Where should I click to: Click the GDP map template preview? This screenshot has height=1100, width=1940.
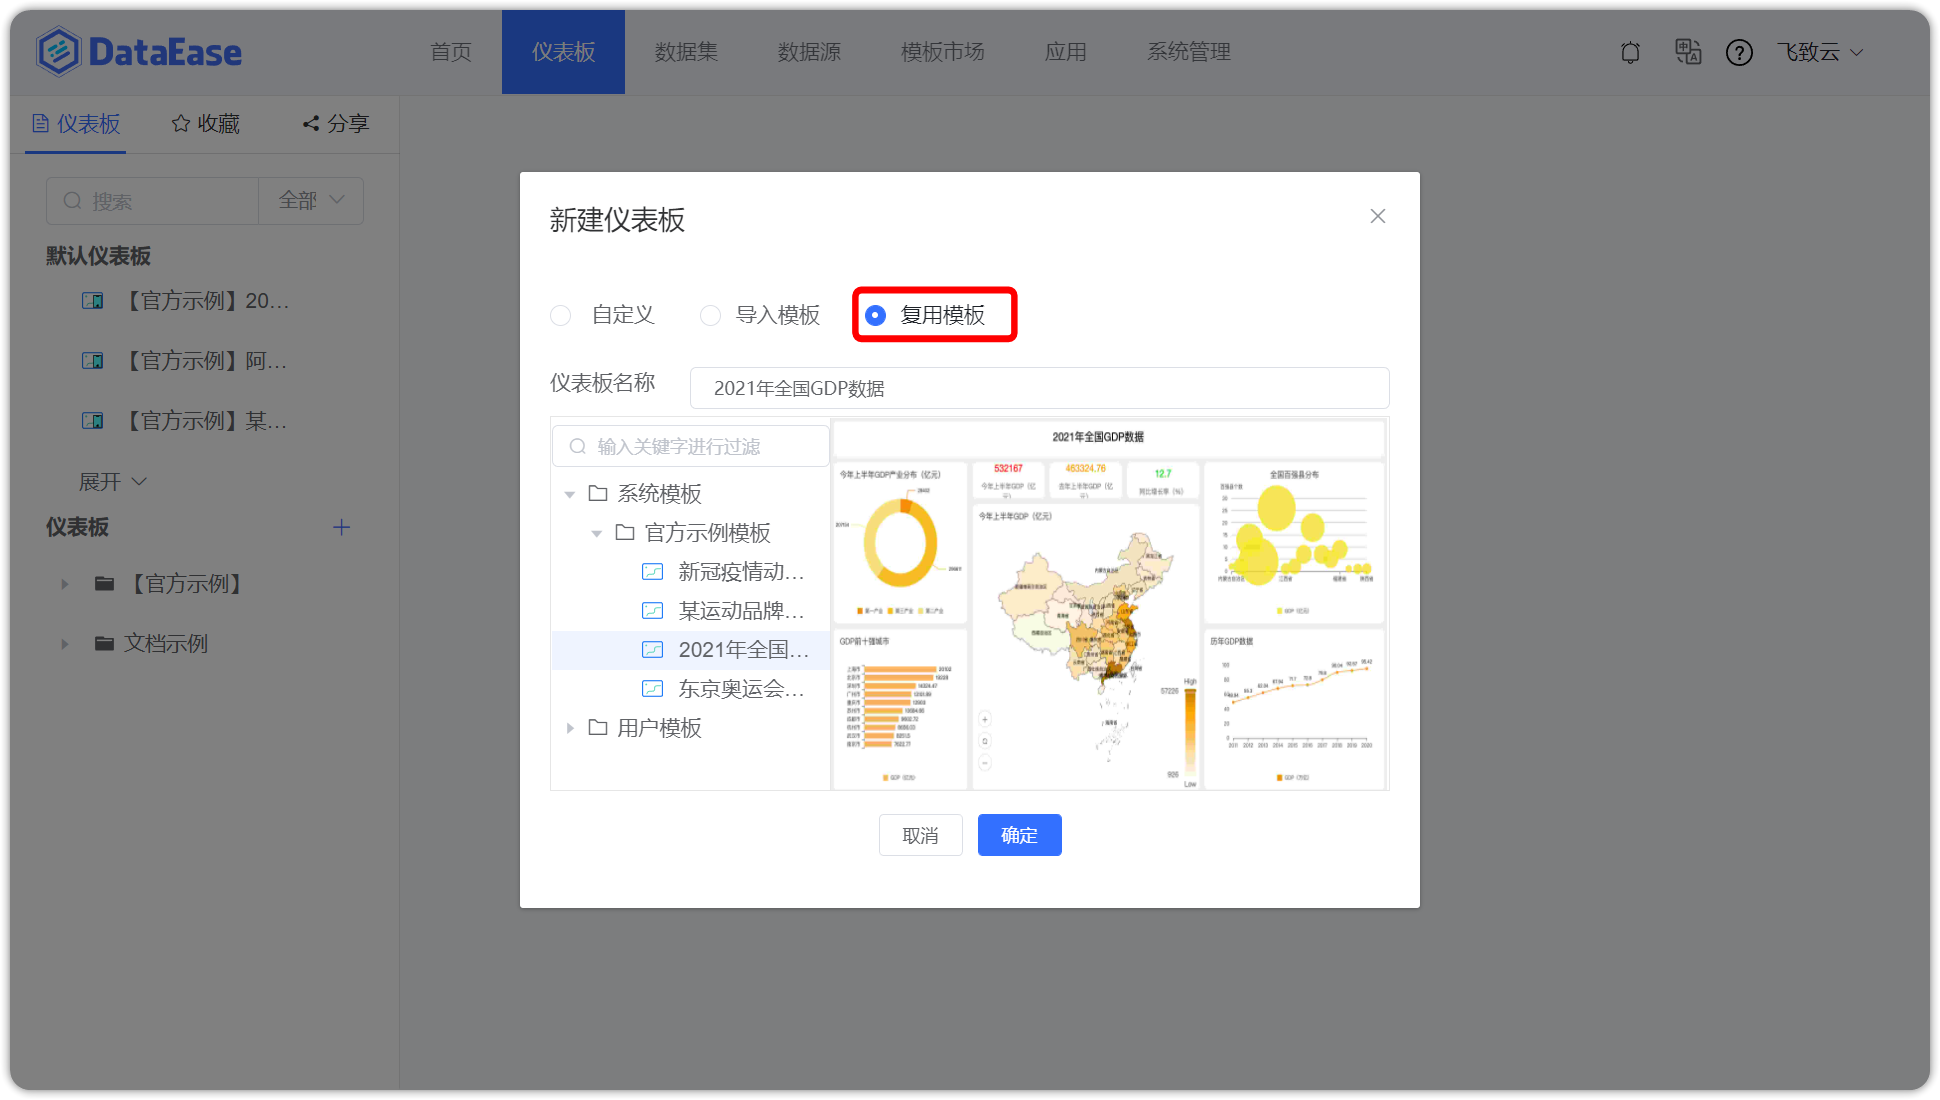point(1109,605)
